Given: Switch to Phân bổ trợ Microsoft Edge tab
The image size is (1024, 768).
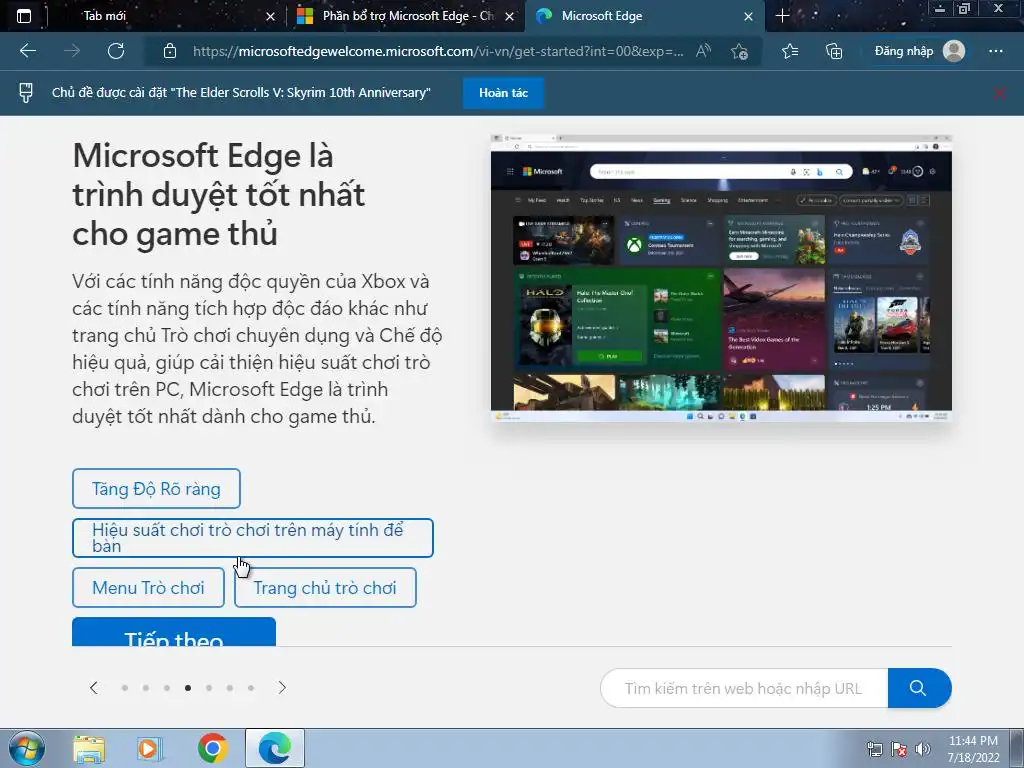Looking at the screenshot, I should (x=405, y=16).
